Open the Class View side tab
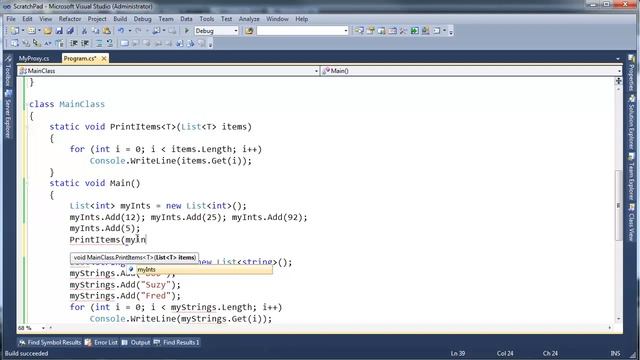The height and width of the screenshot is (360, 640). point(632,222)
